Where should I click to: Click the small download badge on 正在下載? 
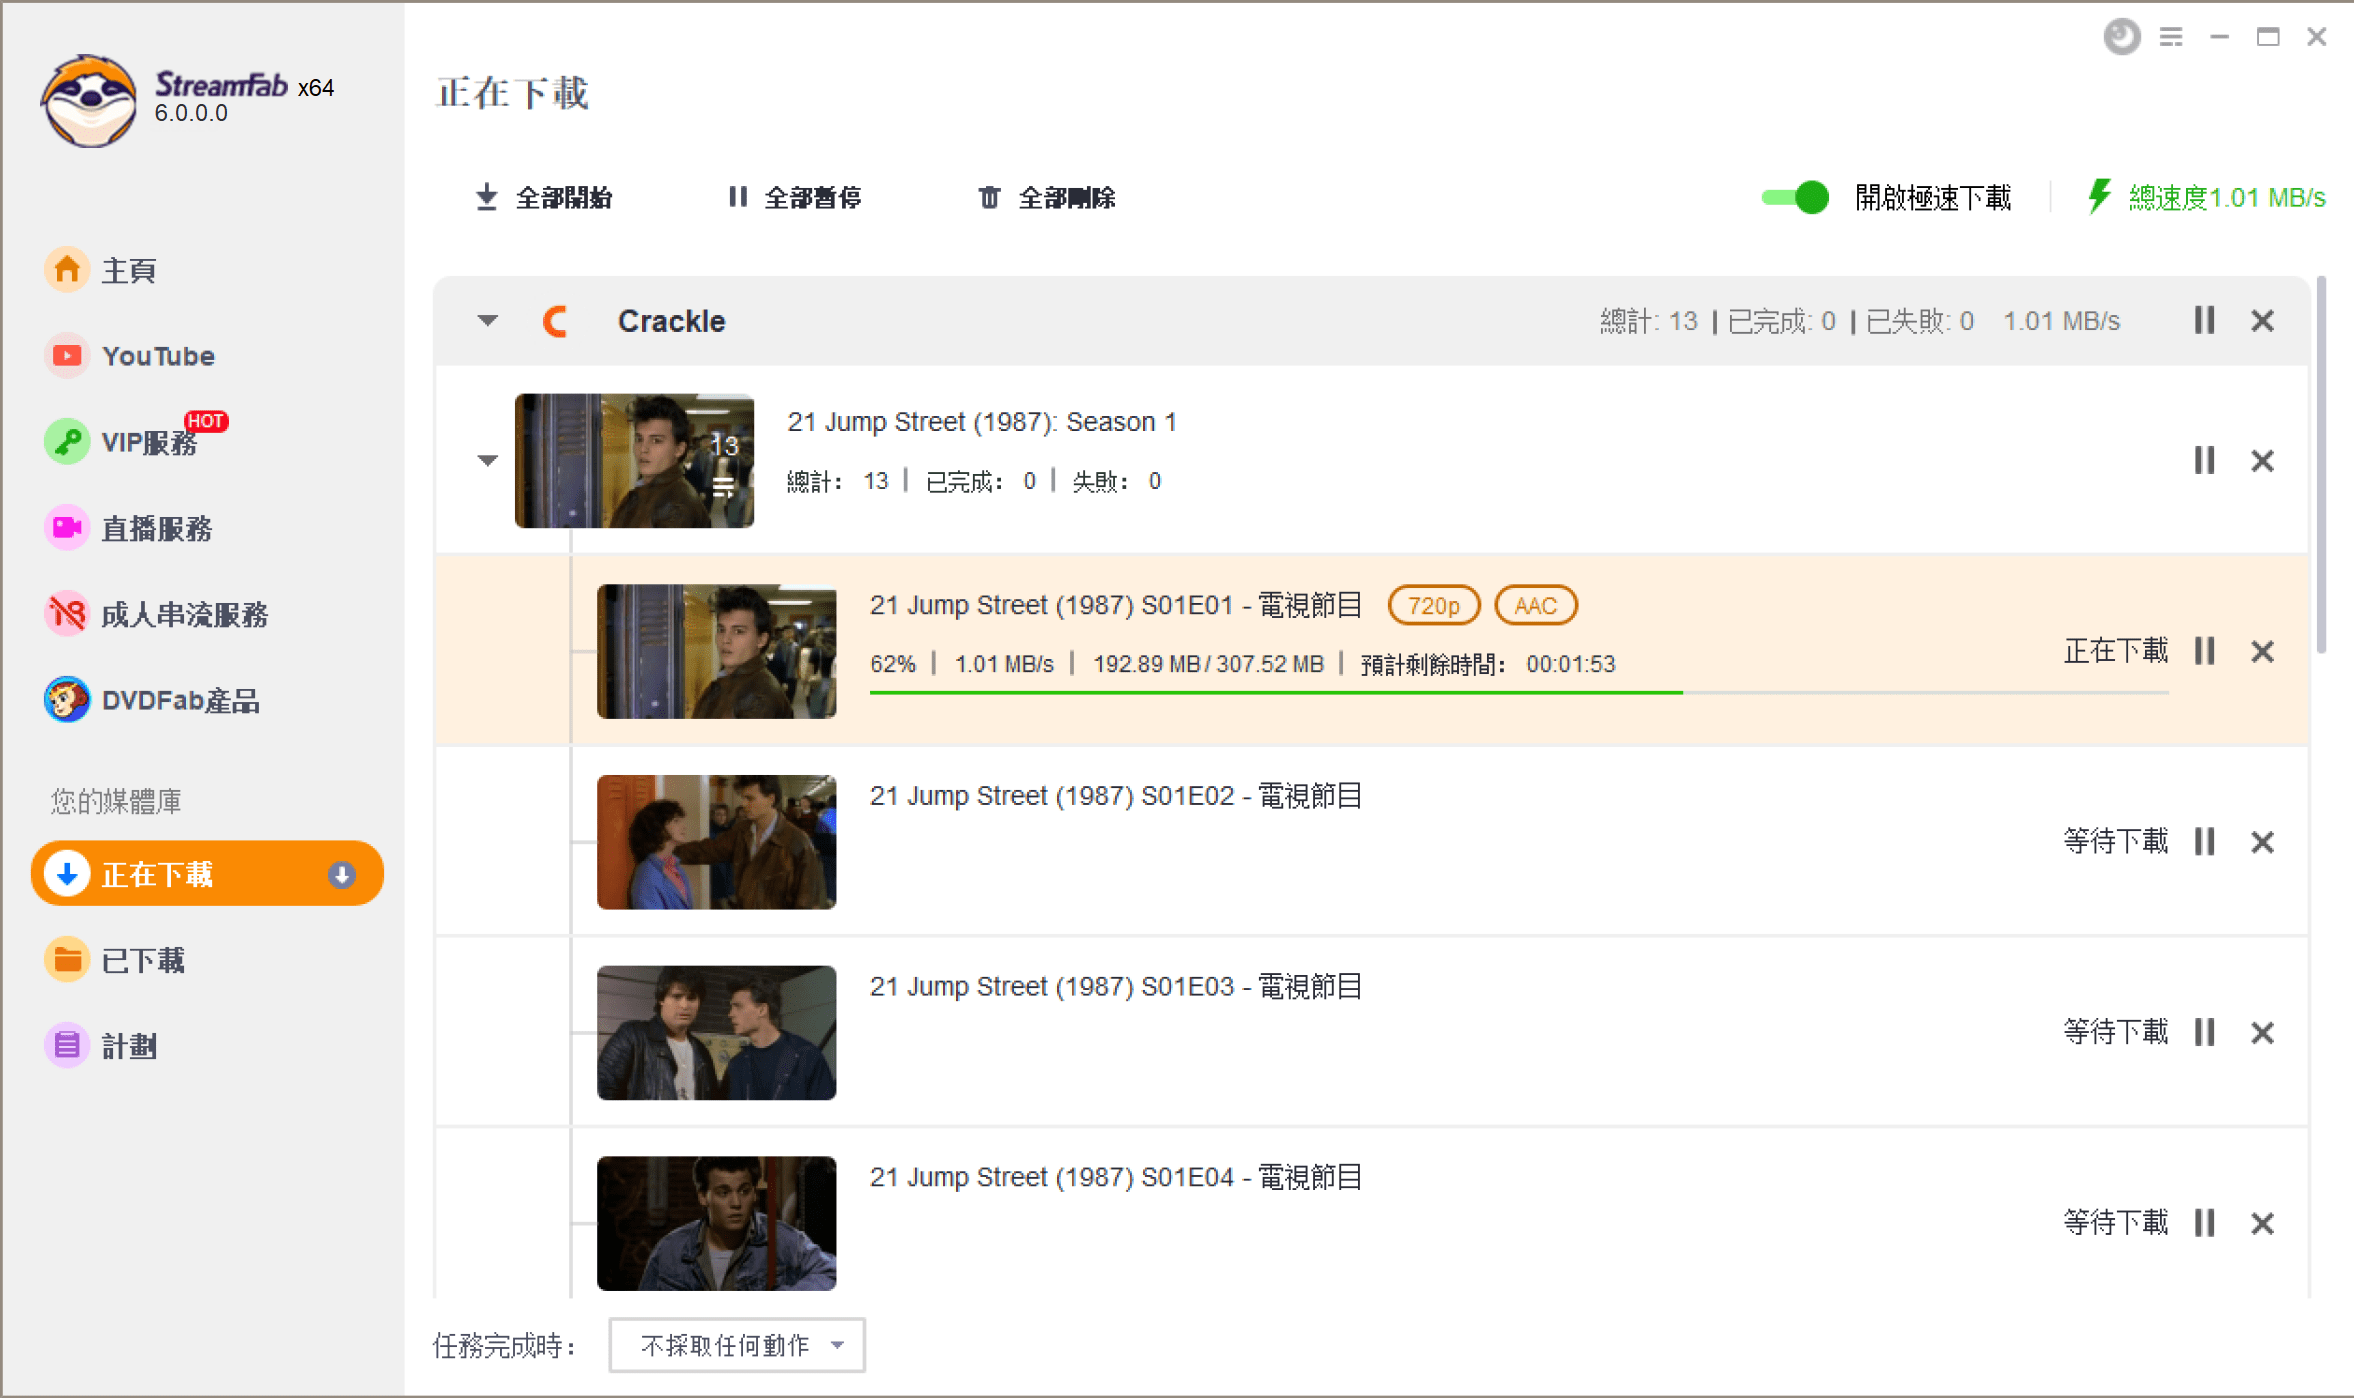coord(341,875)
